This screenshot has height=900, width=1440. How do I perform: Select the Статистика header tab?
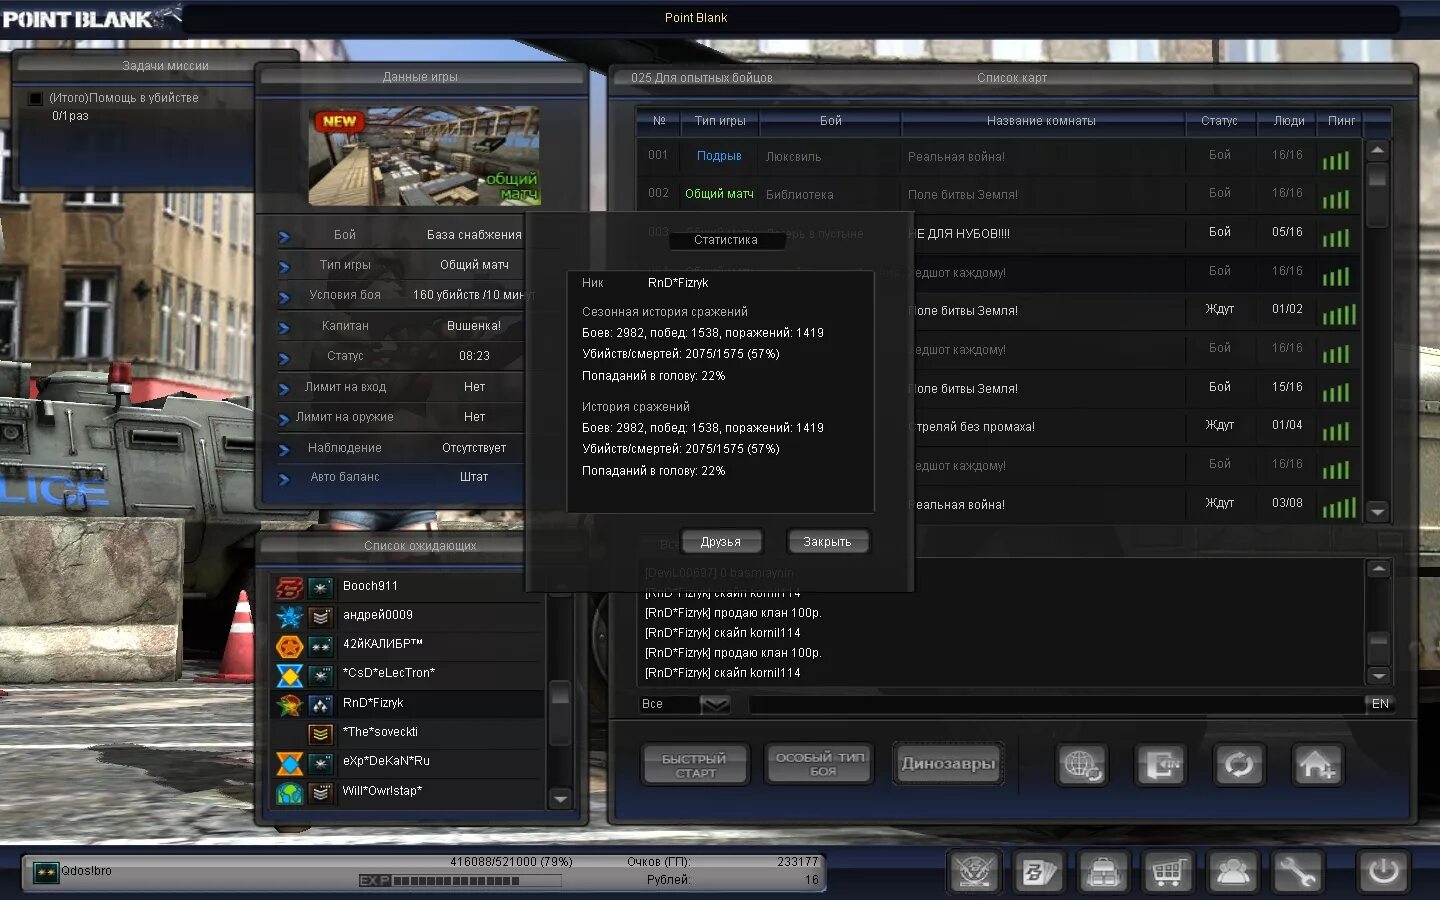[727, 240]
